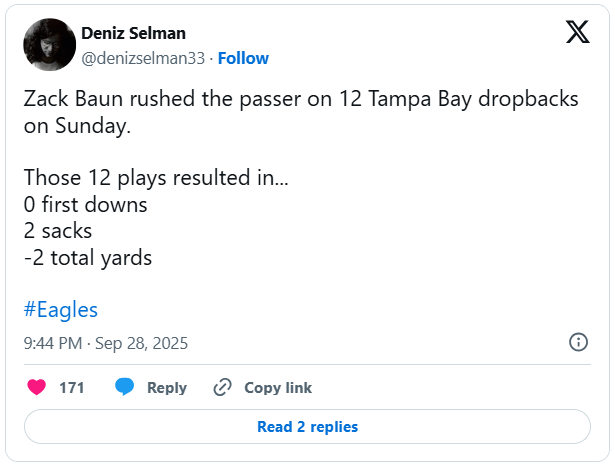Image resolution: width=615 pixels, height=465 pixels.
Task: Click the X logo icon
Action: 577,33
